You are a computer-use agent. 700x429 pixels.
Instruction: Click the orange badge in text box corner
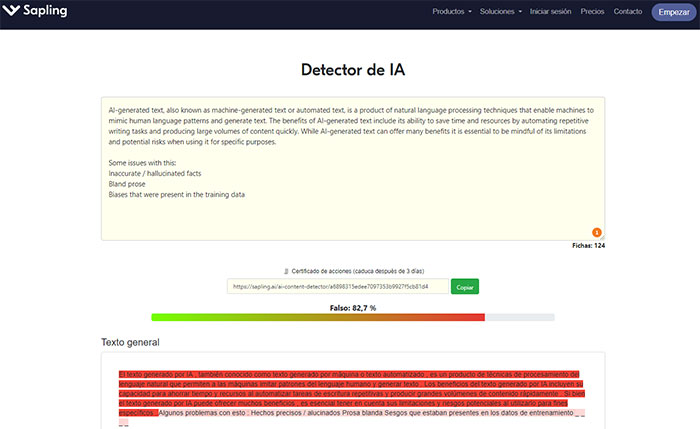[x=597, y=232]
